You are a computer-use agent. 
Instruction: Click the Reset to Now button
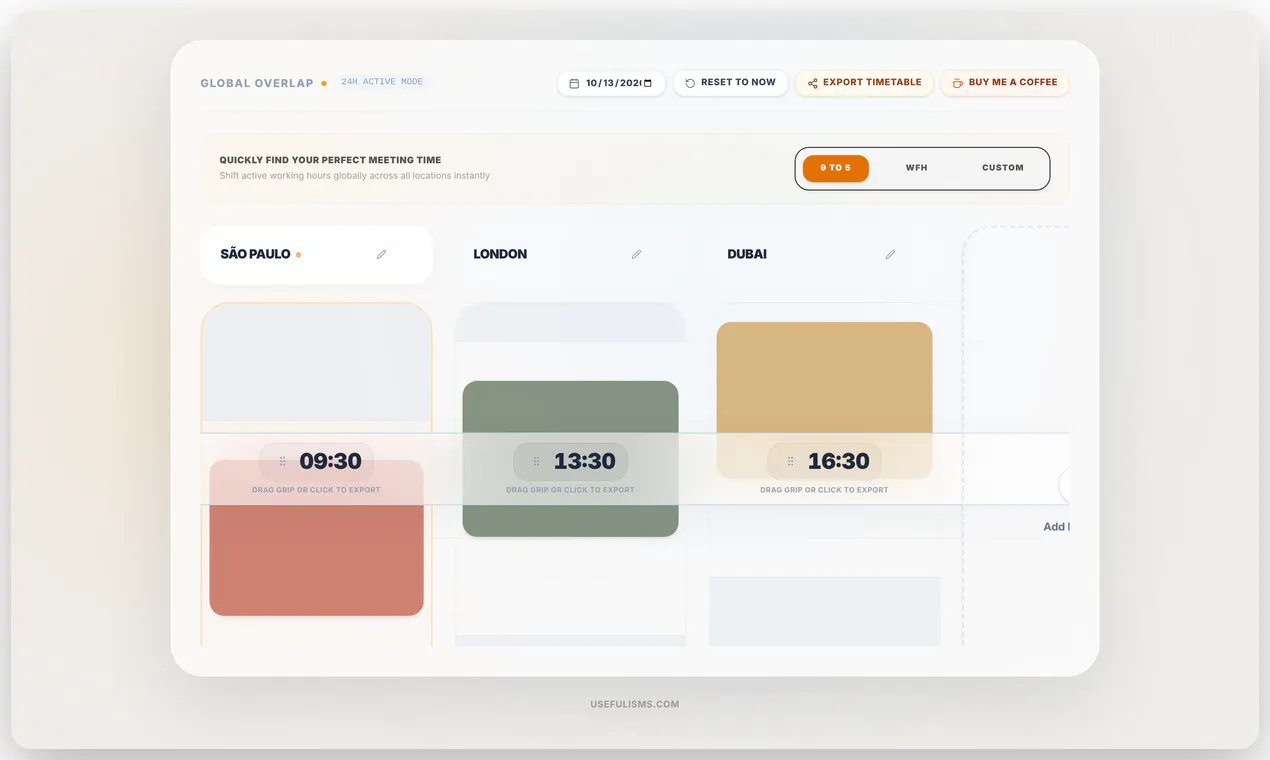point(730,82)
